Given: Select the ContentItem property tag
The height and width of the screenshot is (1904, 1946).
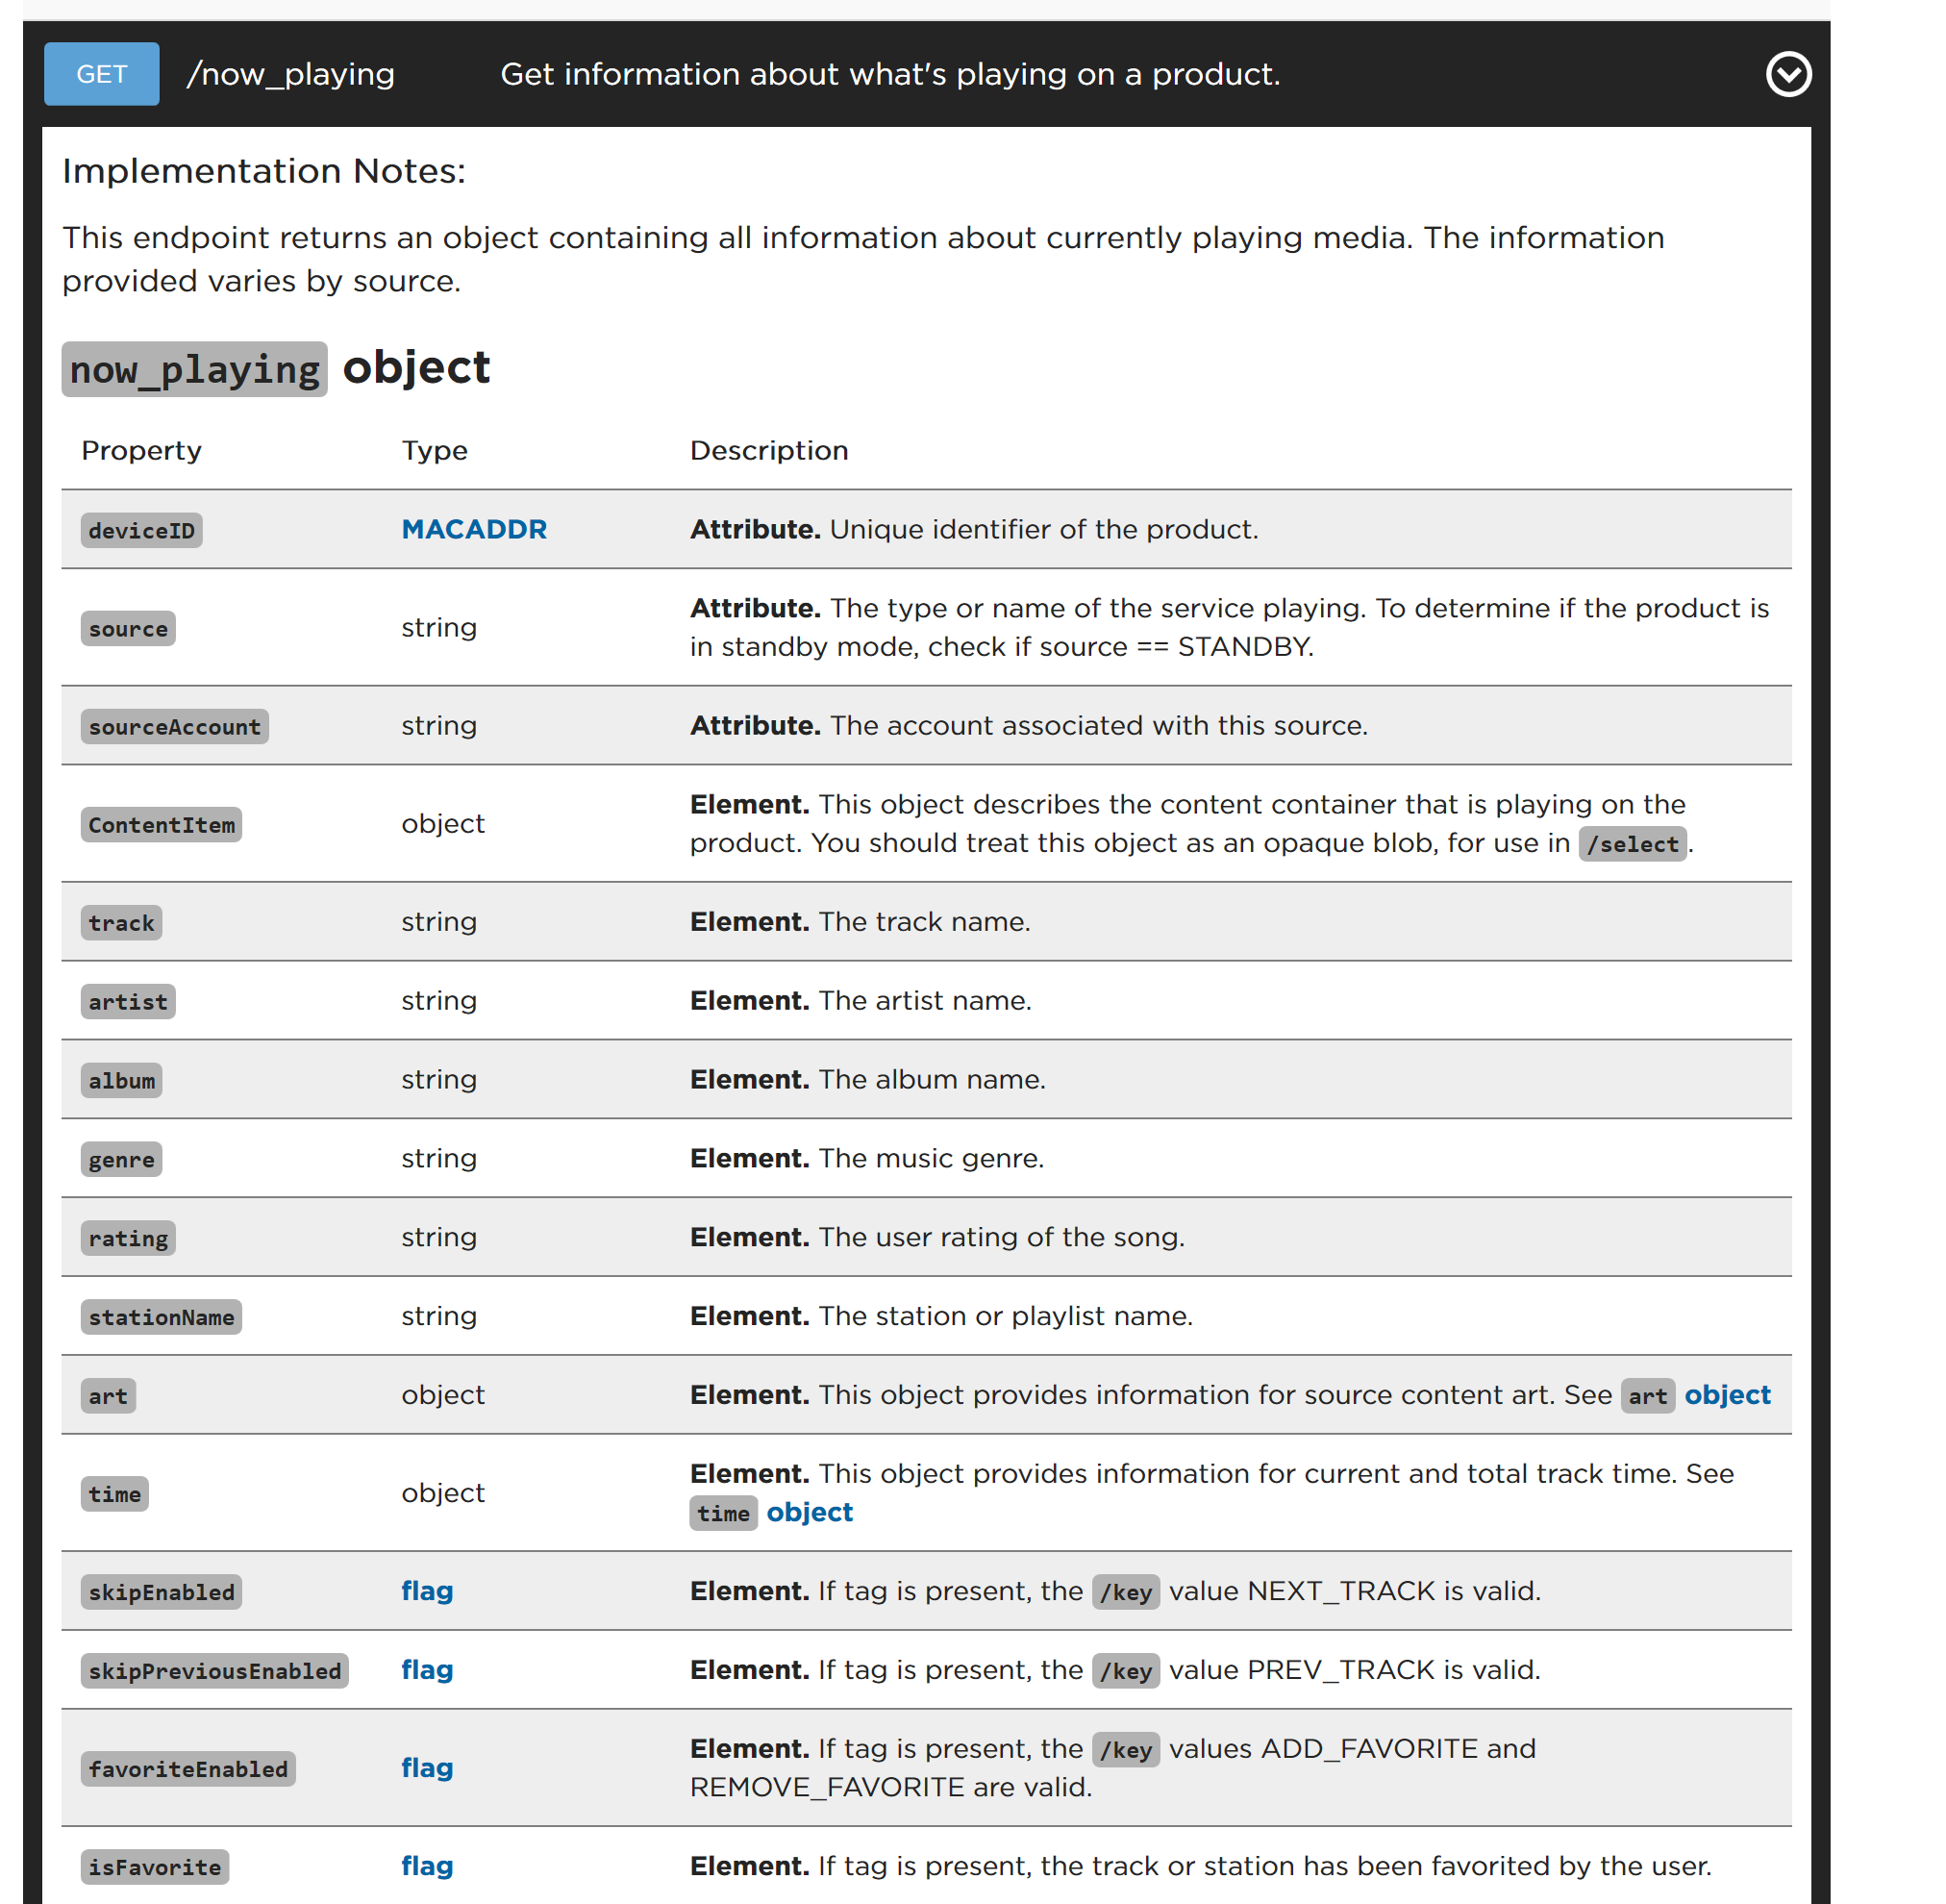Looking at the screenshot, I should point(161,825).
